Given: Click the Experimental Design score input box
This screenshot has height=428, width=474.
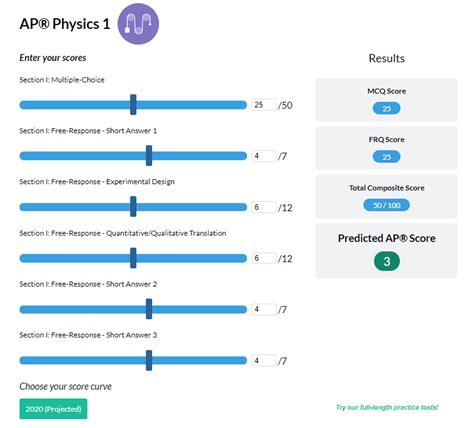Looking at the screenshot, I should coord(264,207).
